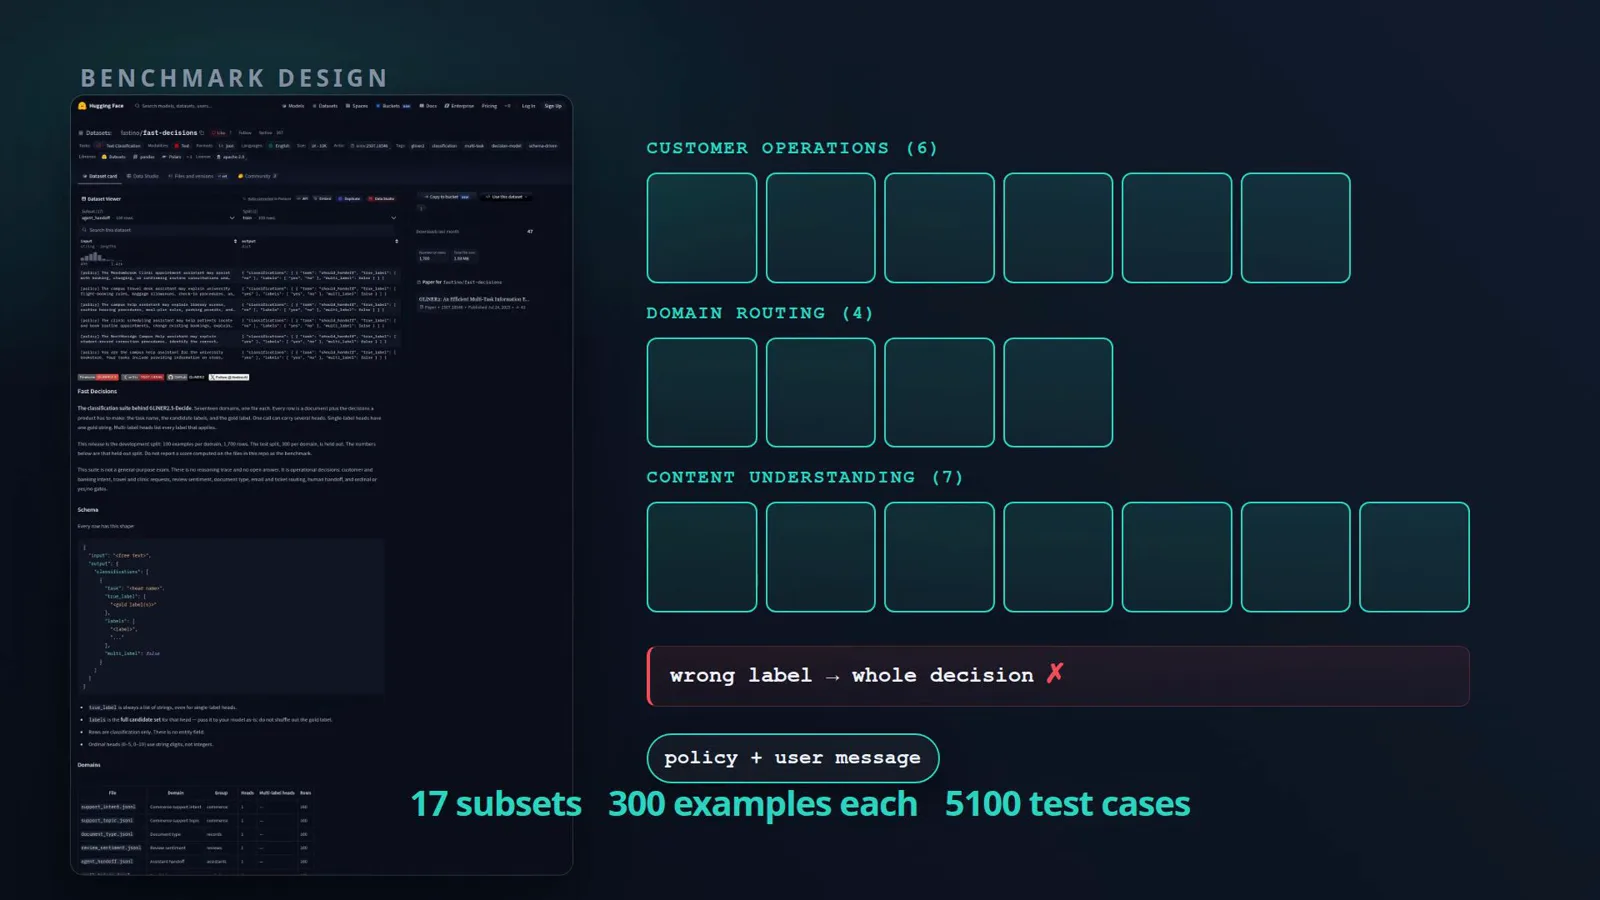
Task: Switch to Files and versions tab
Action: (197, 176)
